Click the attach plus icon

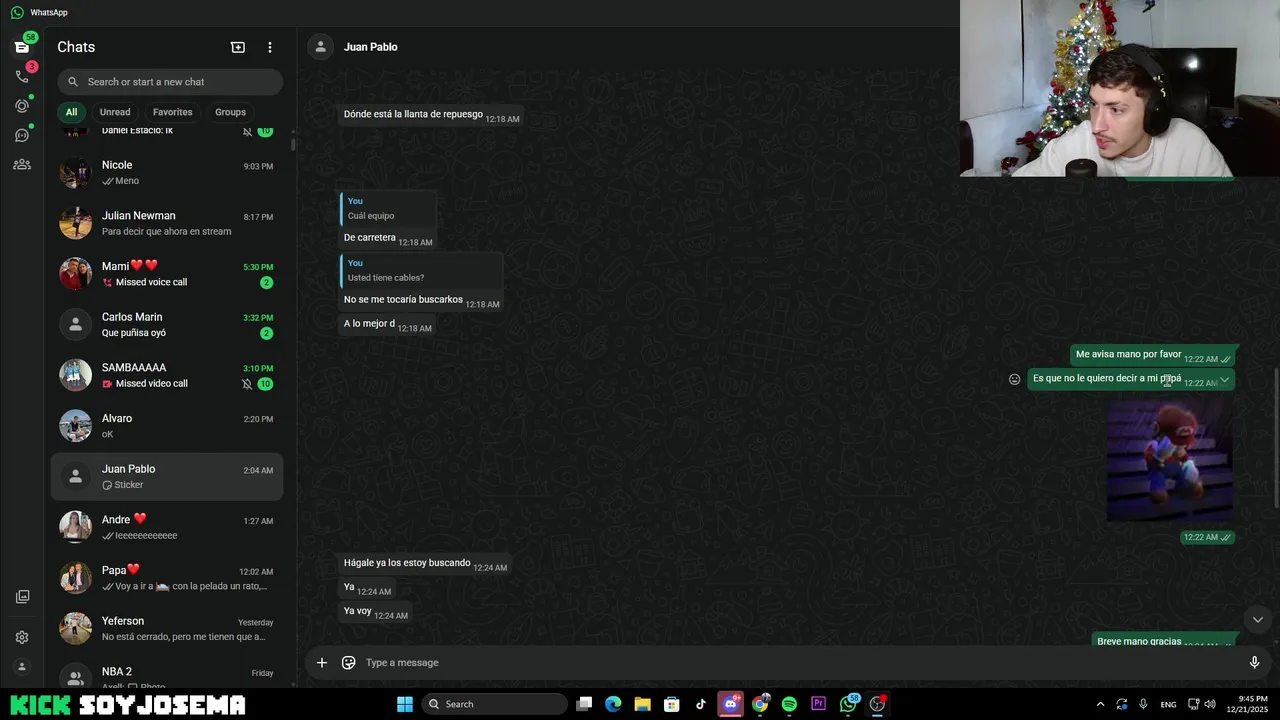click(321, 662)
